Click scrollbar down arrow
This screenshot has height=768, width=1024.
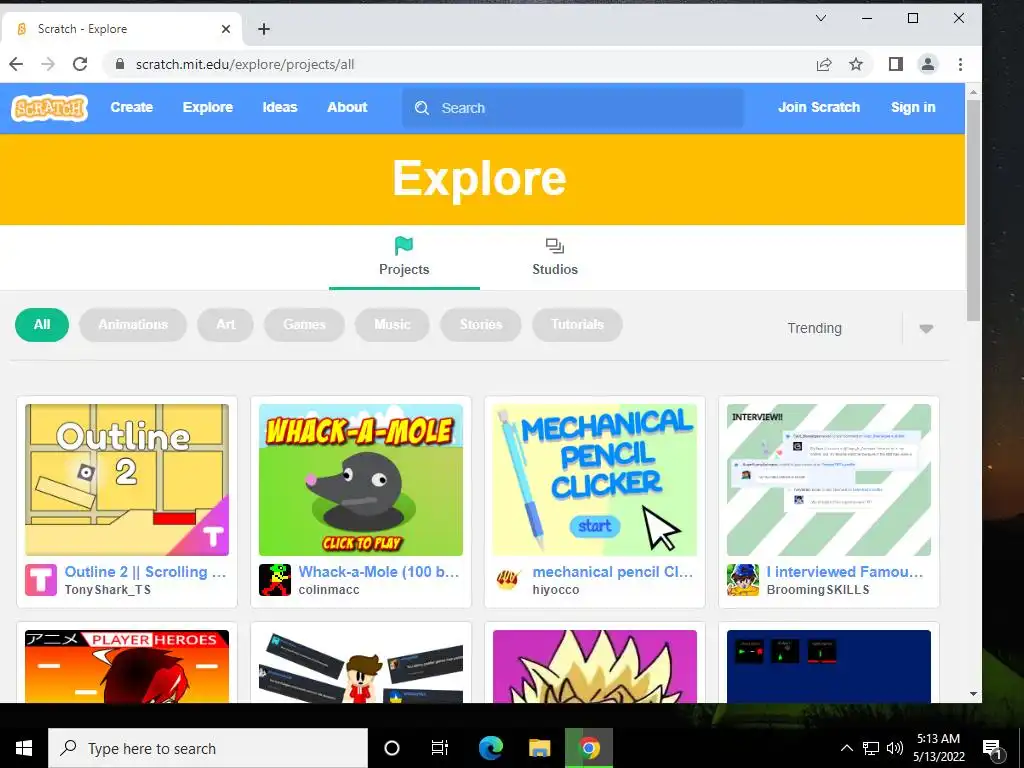[x=973, y=694]
